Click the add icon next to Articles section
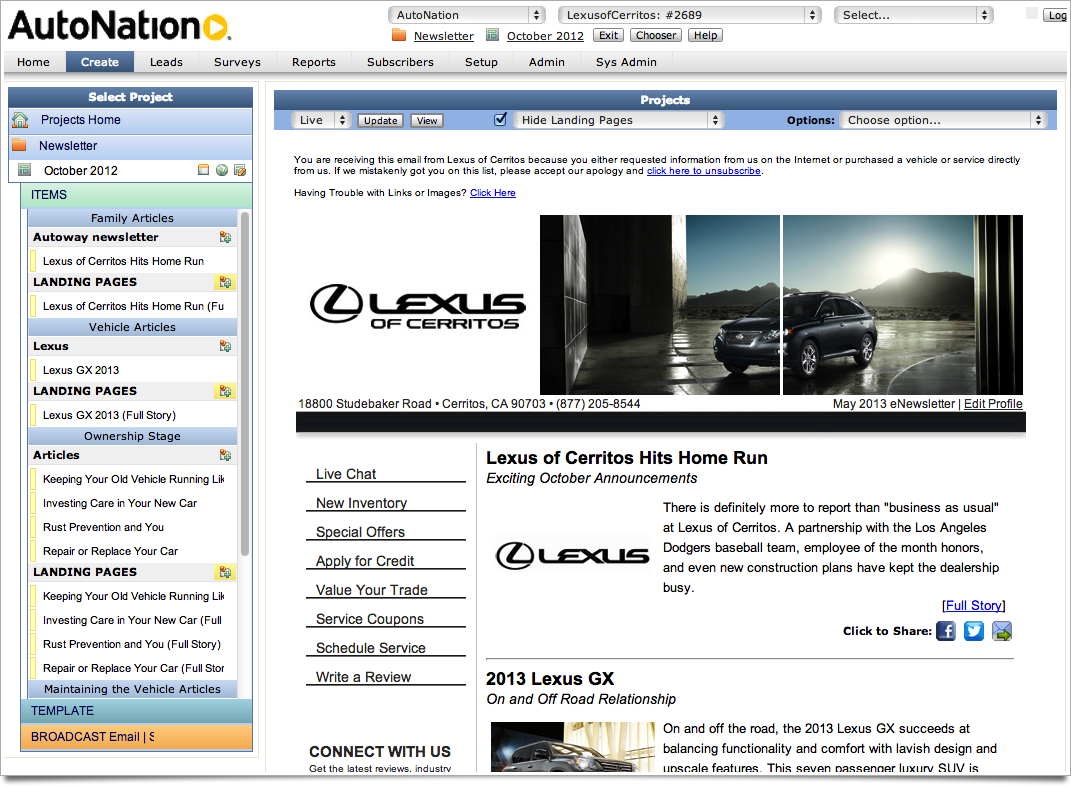 coord(225,455)
